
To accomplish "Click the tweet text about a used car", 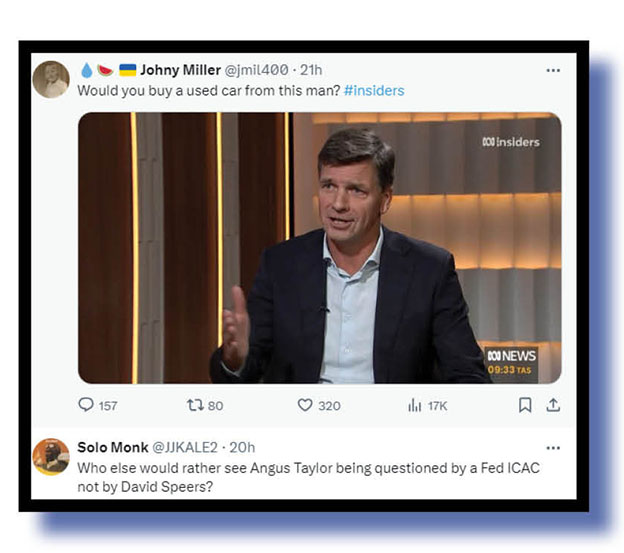I will coord(208,90).
